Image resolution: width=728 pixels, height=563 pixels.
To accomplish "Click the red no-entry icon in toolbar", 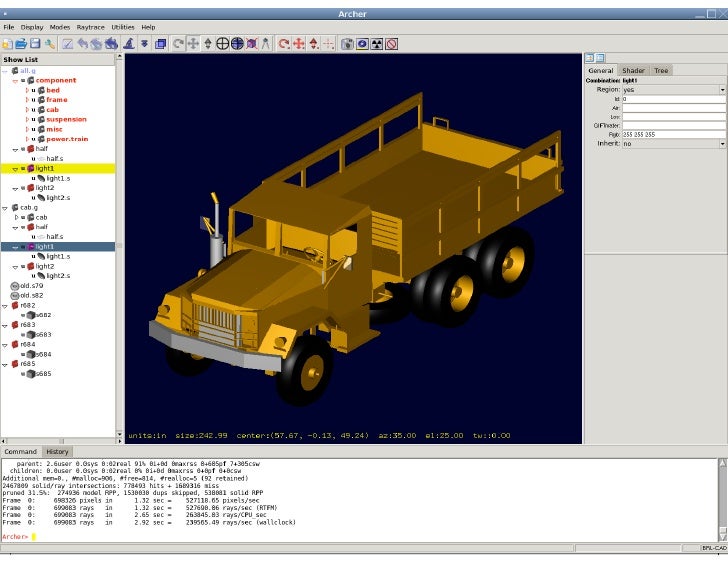I will pyautogui.click(x=392, y=44).
